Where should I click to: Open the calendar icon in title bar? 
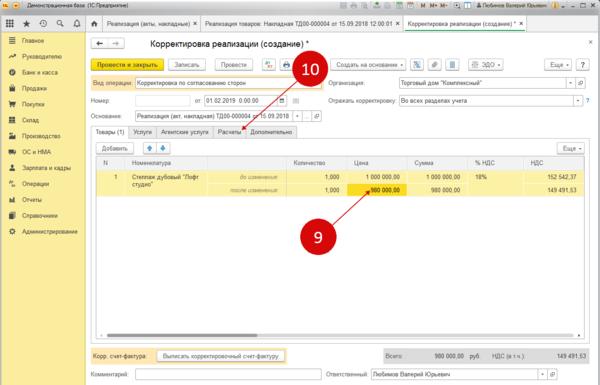click(410, 5)
